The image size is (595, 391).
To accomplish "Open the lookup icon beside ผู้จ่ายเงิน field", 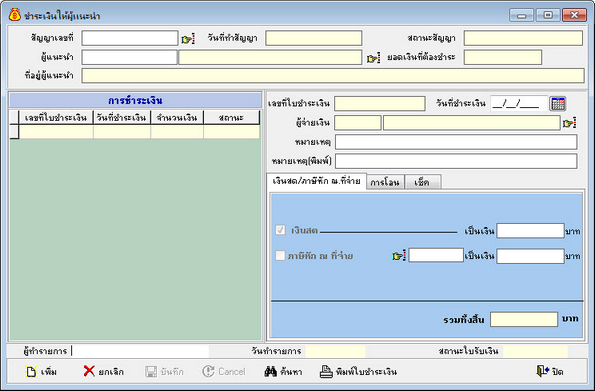I will point(569,123).
